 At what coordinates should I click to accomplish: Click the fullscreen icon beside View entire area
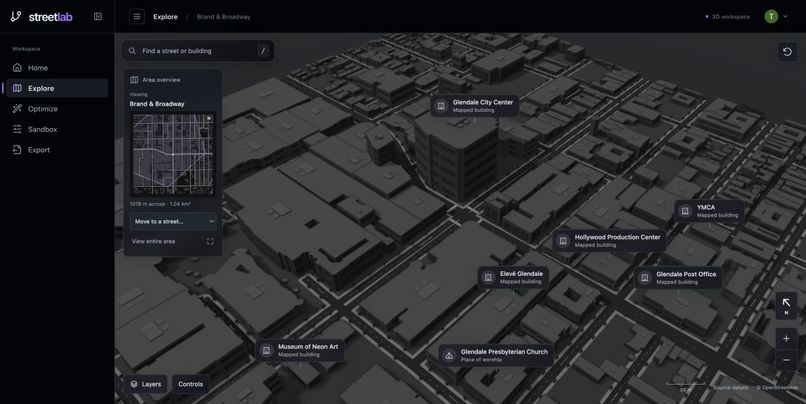click(210, 241)
